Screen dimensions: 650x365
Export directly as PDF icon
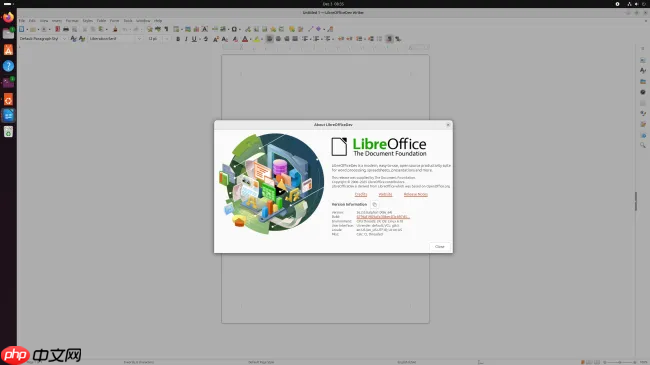[x=58, y=29]
